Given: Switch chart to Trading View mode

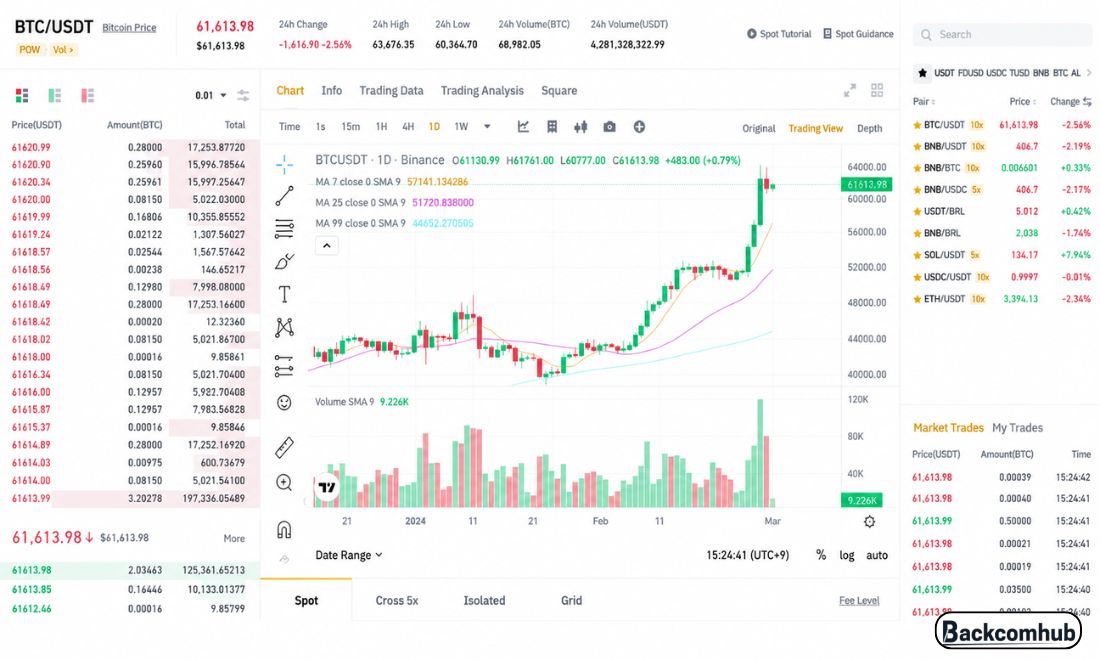Looking at the screenshot, I should (x=815, y=128).
